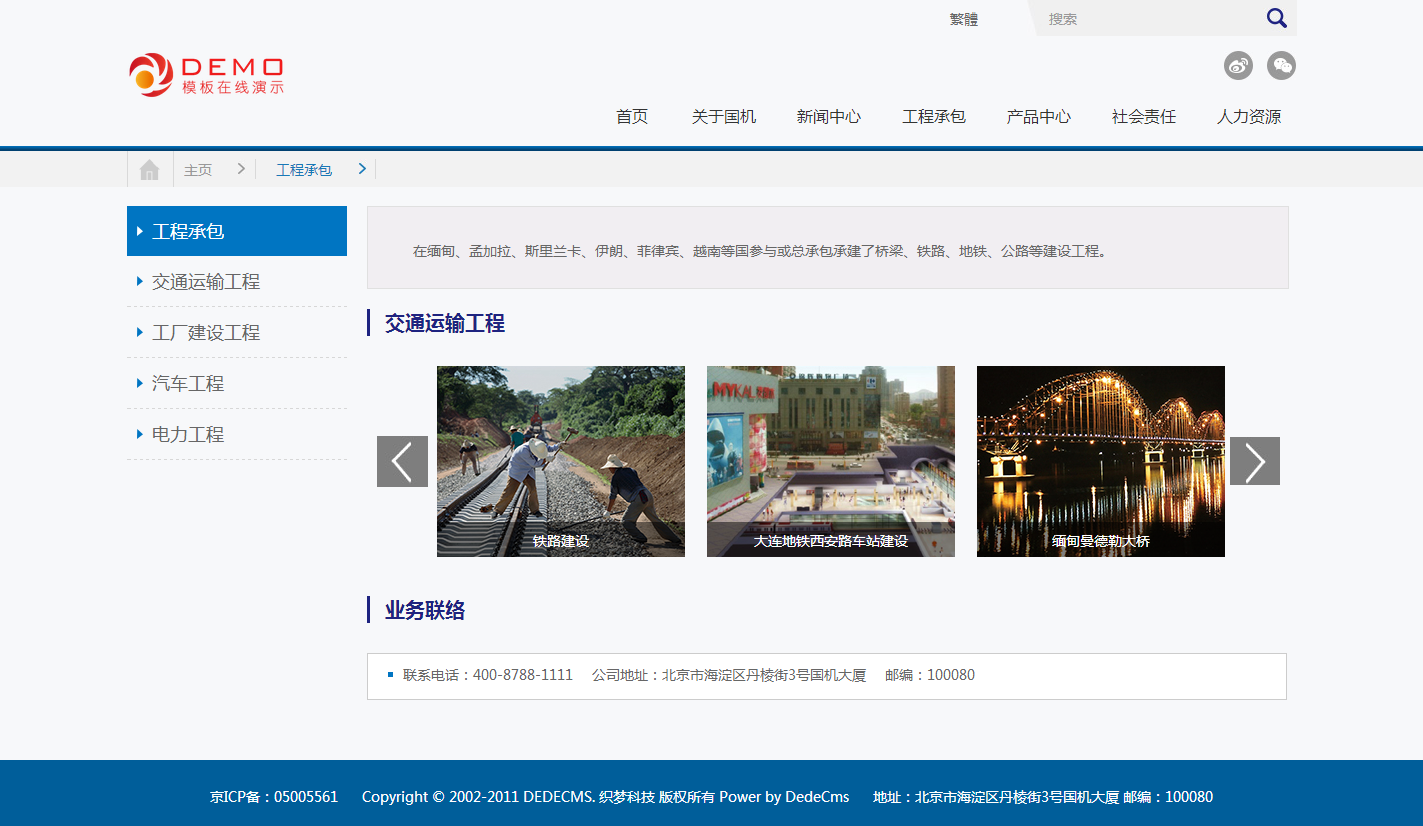Advance carousel with right arrow
Screen dimensions: 1423x826
(1254, 461)
